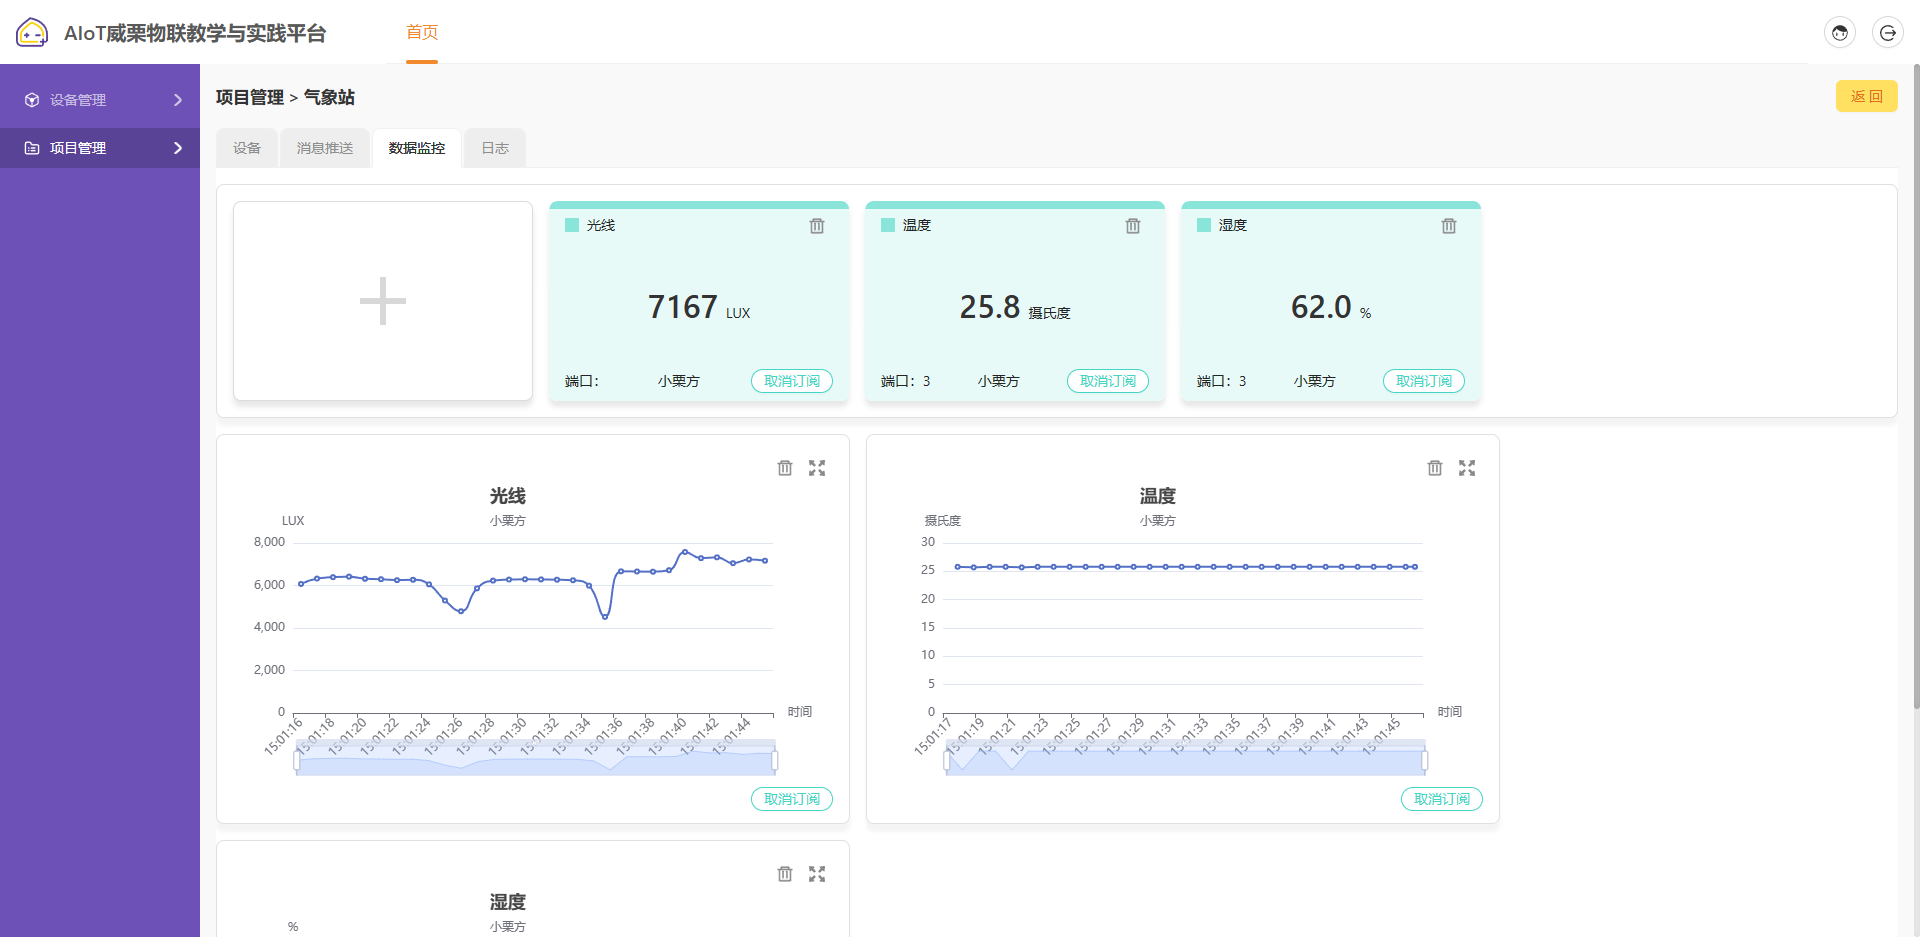Select the 日志 tab
Screen dimensions: 1920x937
pyautogui.click(x=495, y=148)
